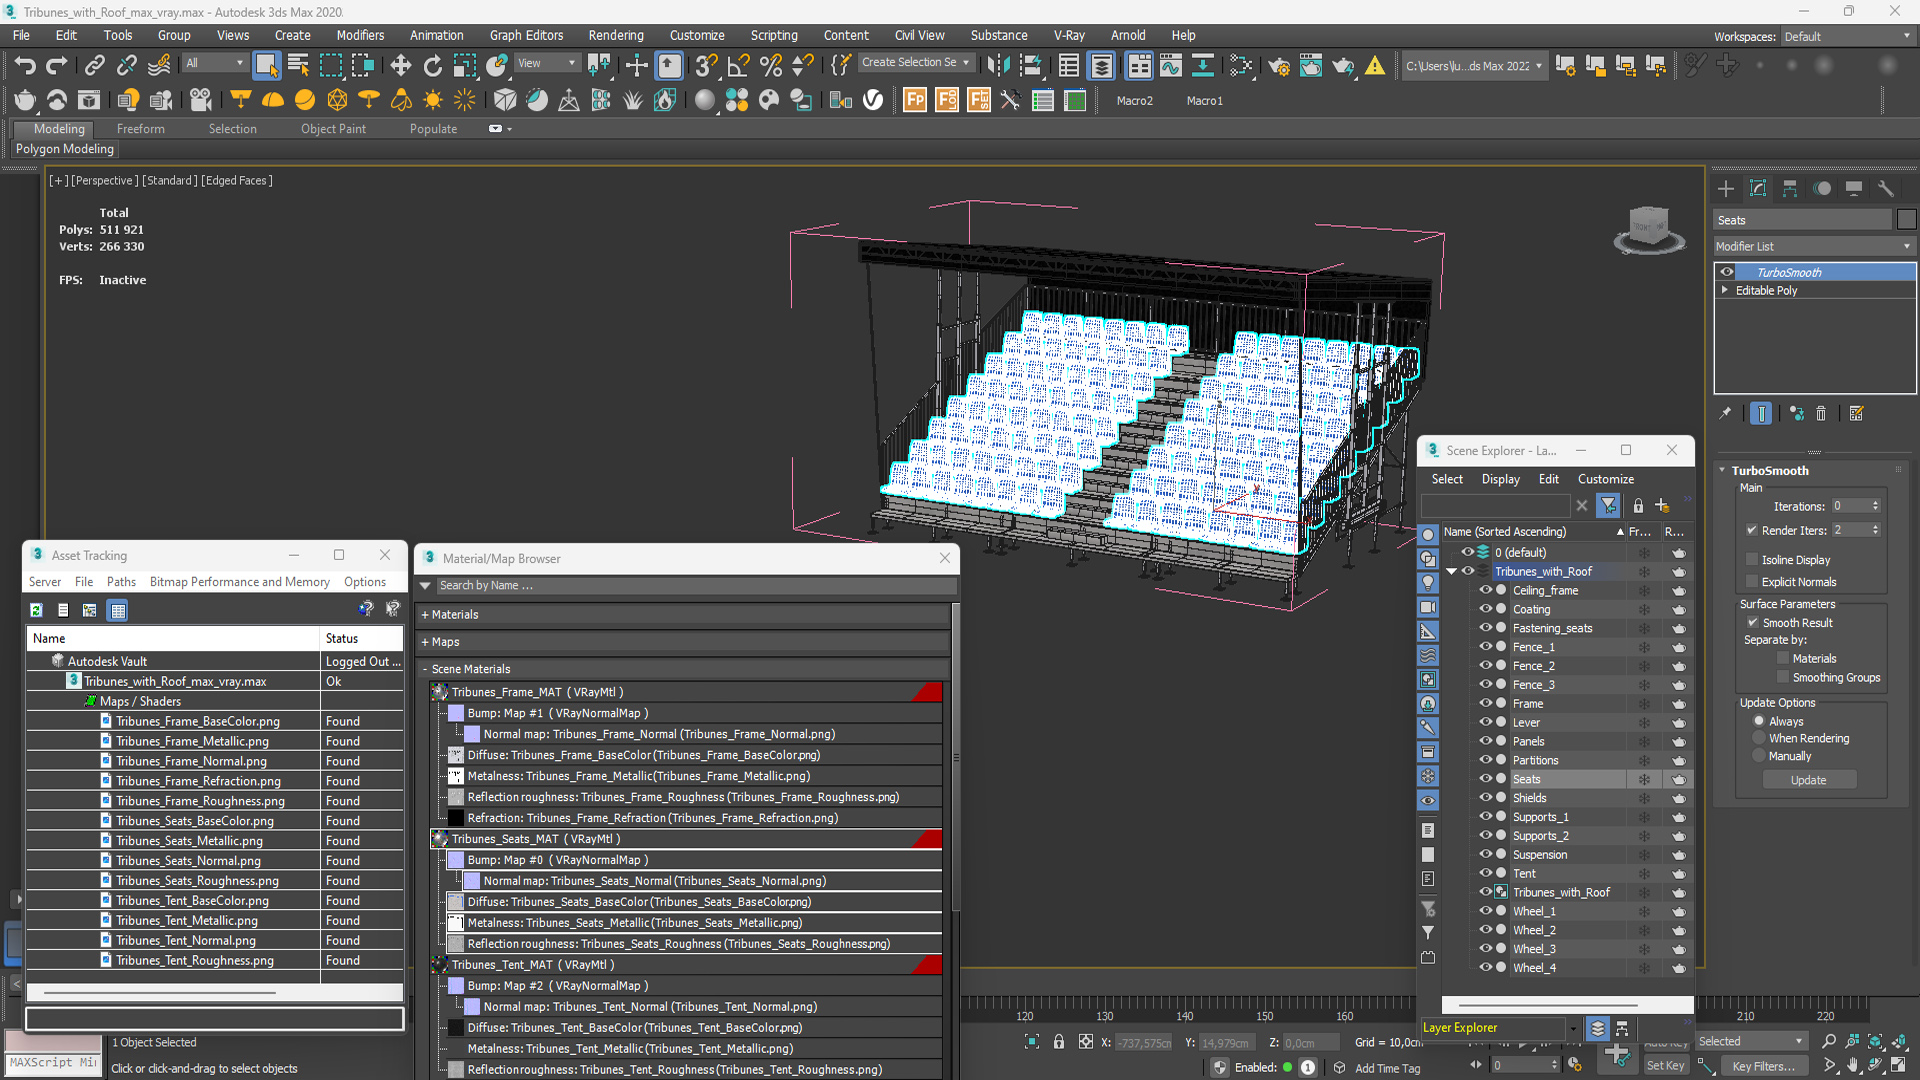Click Configure Modifier Sets icon
Viewport: 1920px width, 1080px height.
[x=1857, y=413]
